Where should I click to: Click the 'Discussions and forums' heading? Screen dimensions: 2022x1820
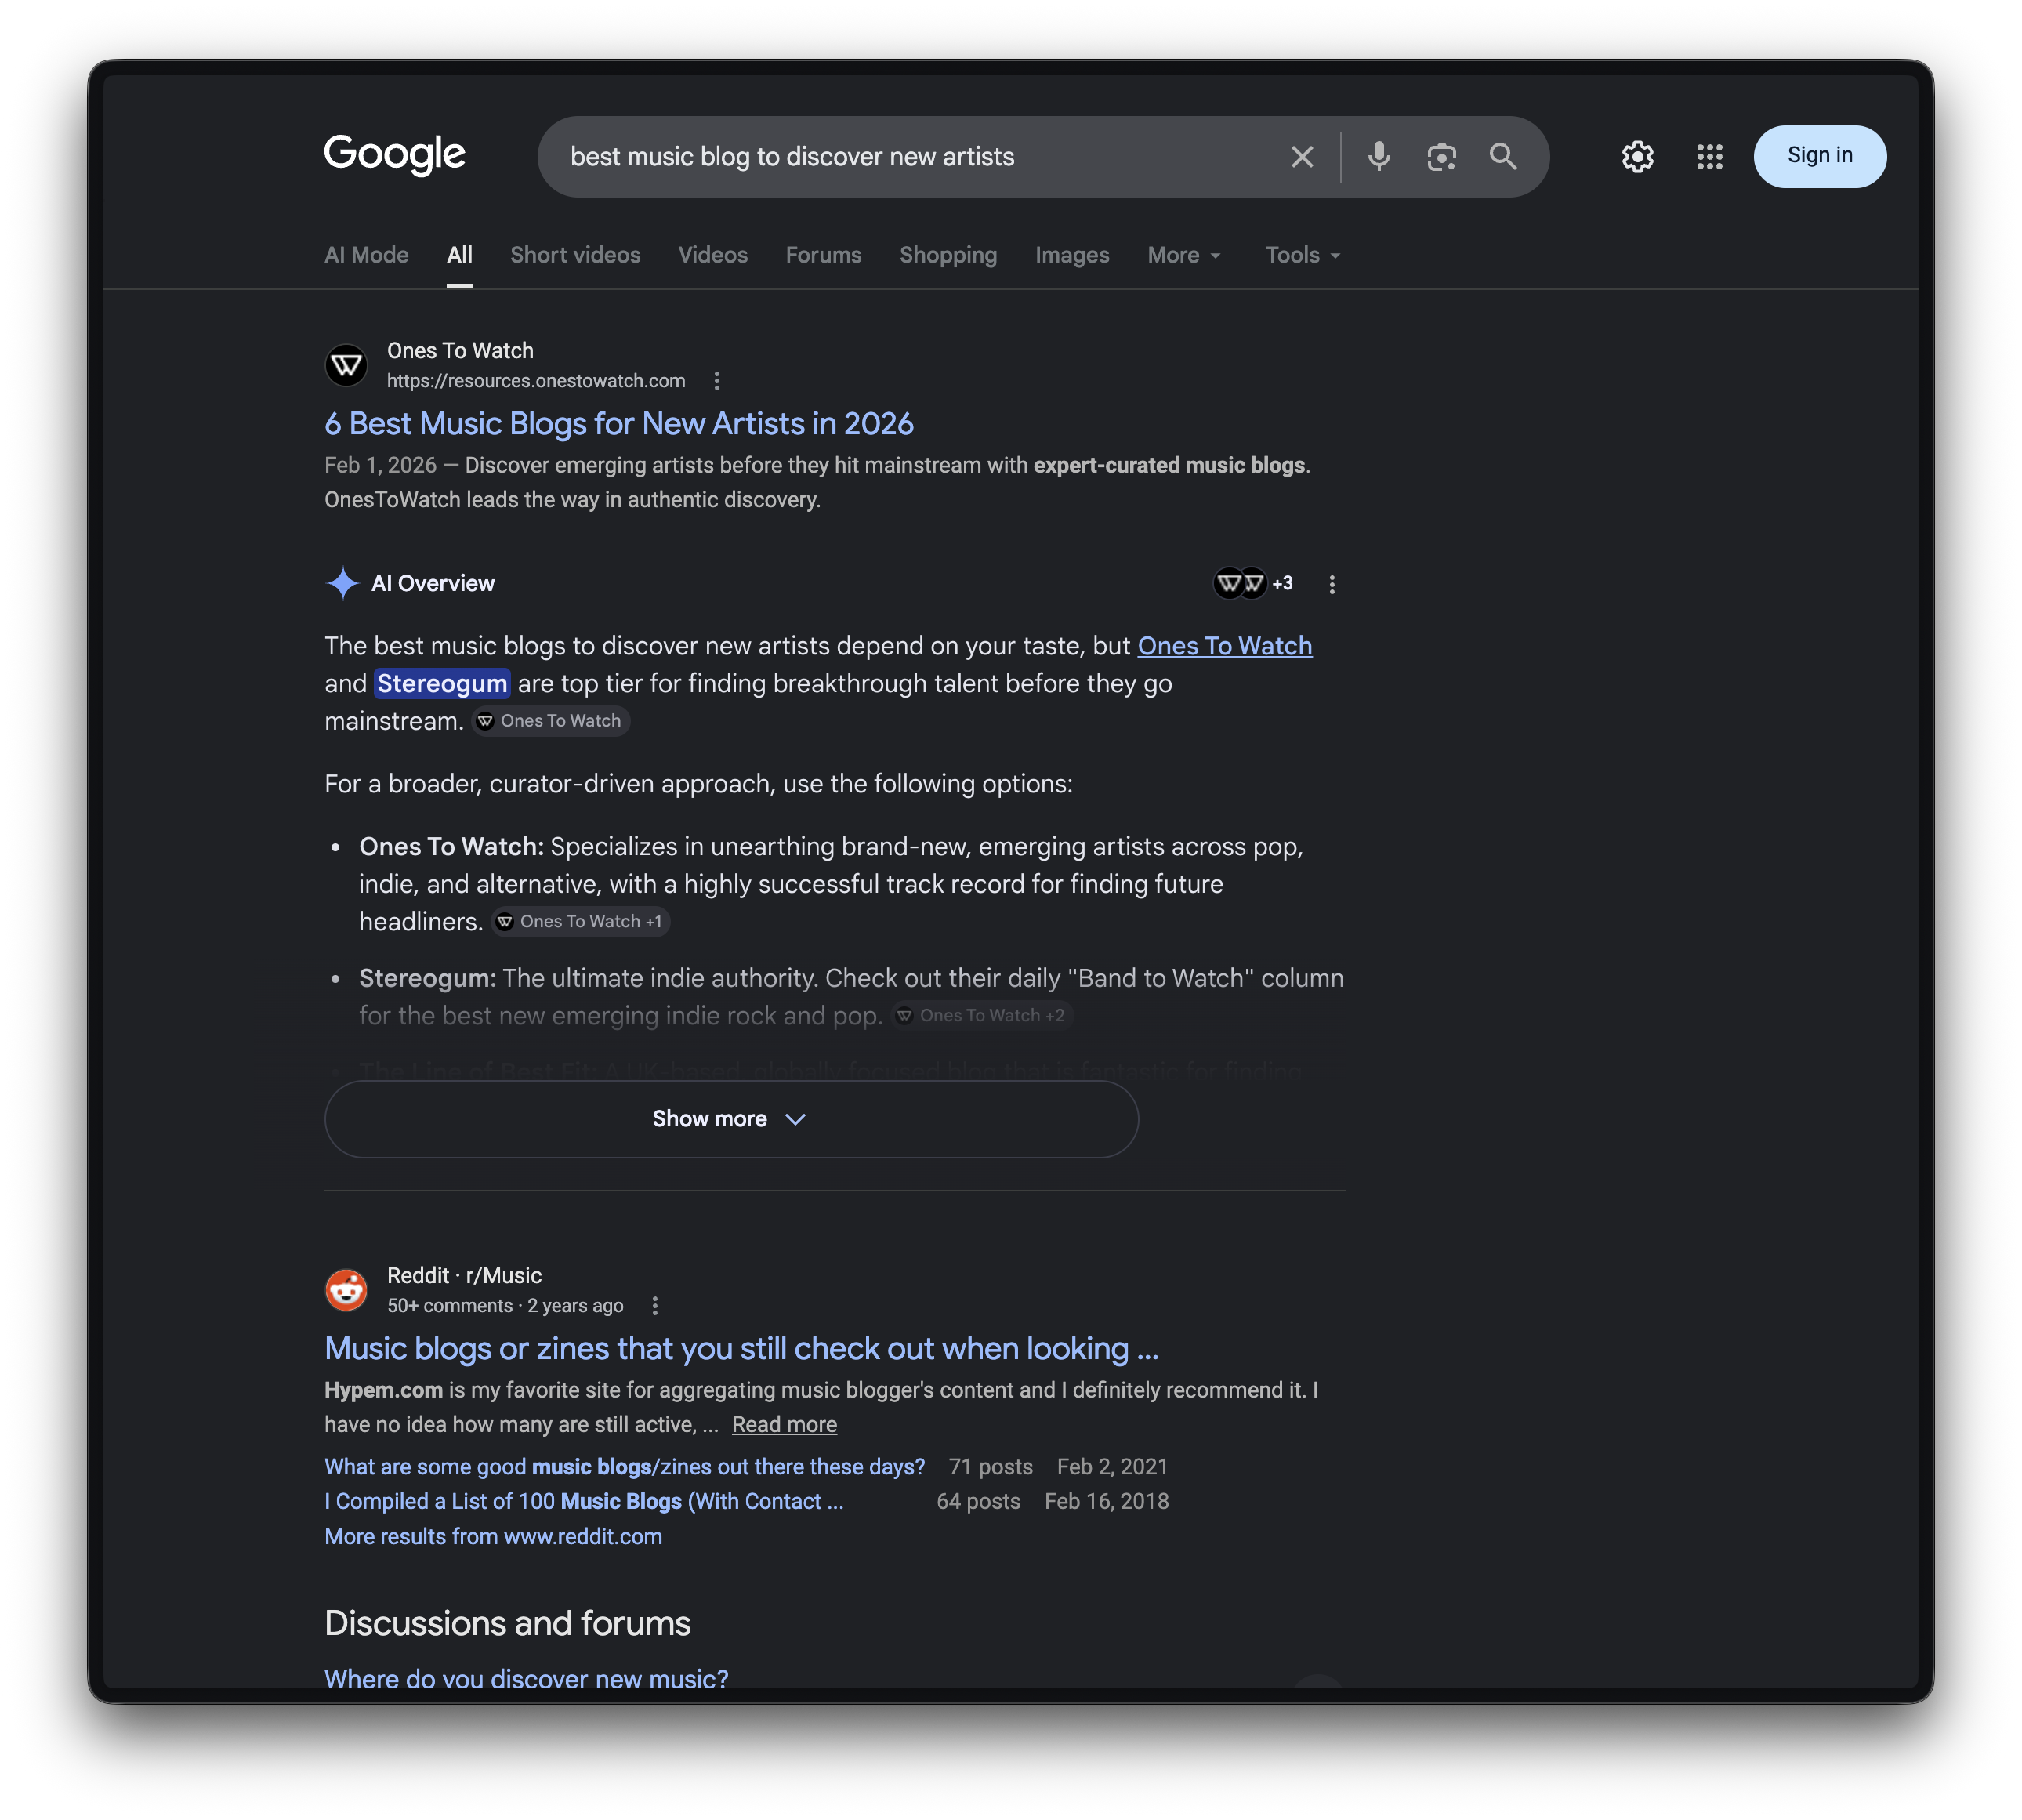(x=507, y=1623)
